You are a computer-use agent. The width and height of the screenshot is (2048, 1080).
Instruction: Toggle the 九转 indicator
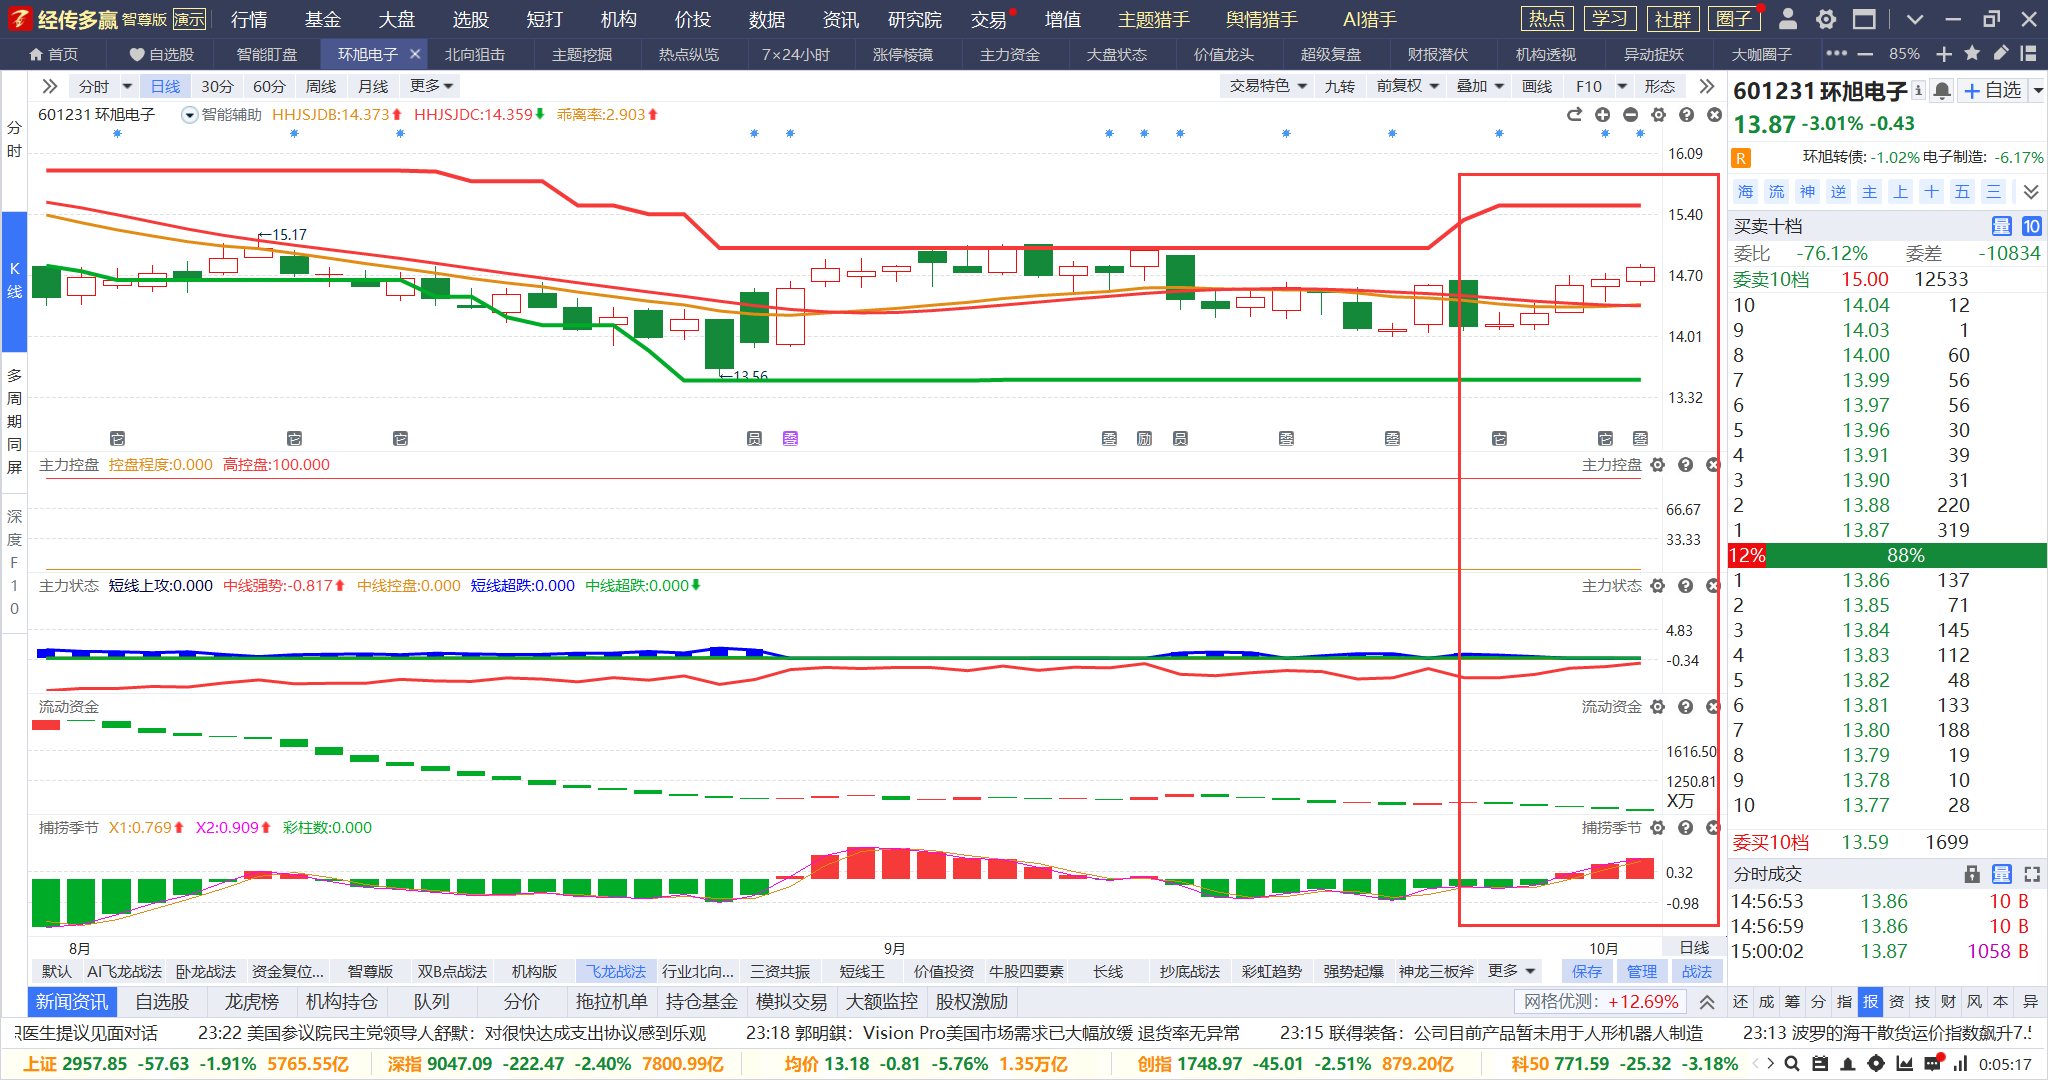pyautogui.click(x=1340, y=87)
